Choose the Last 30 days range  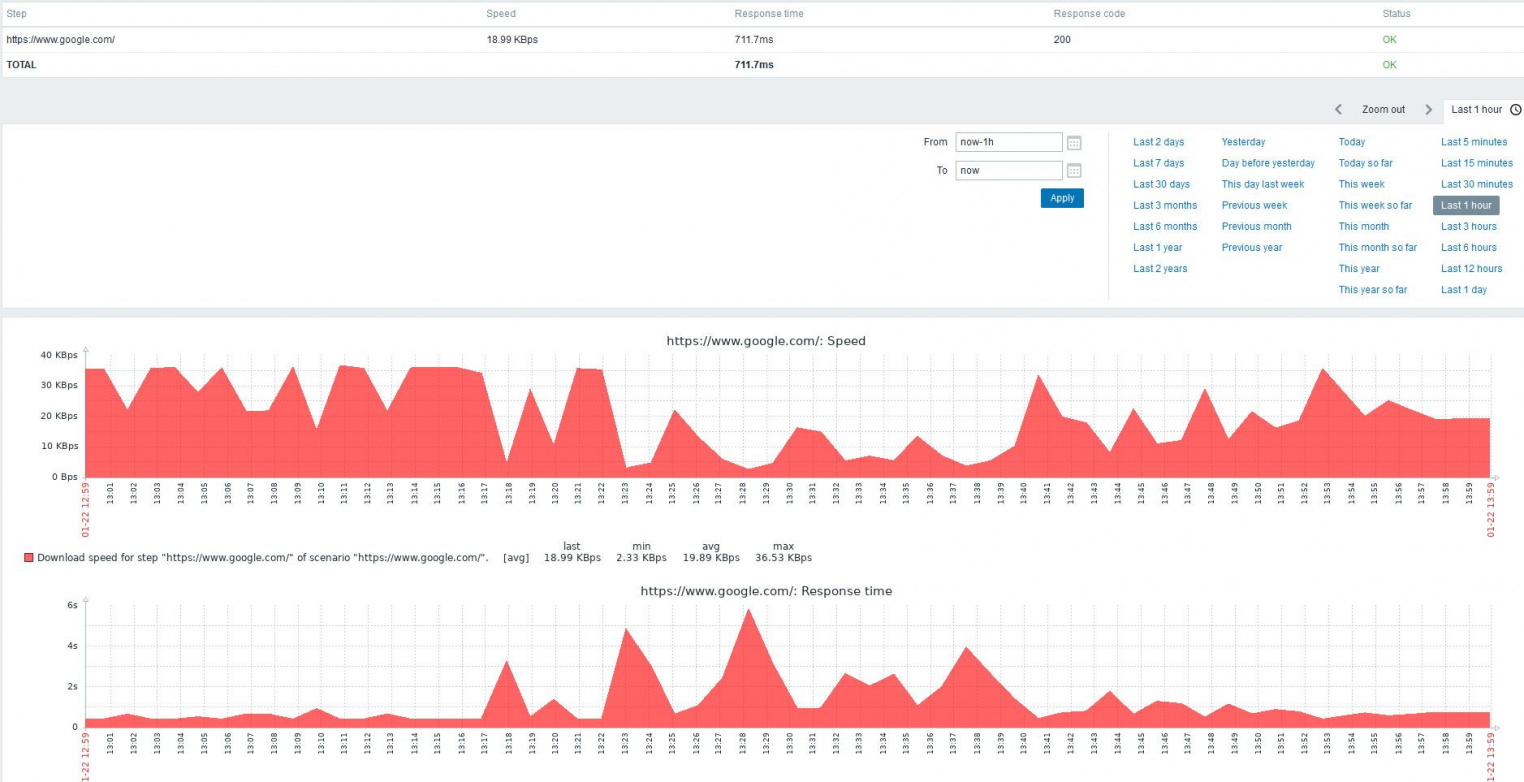(x=1161, y=184)
